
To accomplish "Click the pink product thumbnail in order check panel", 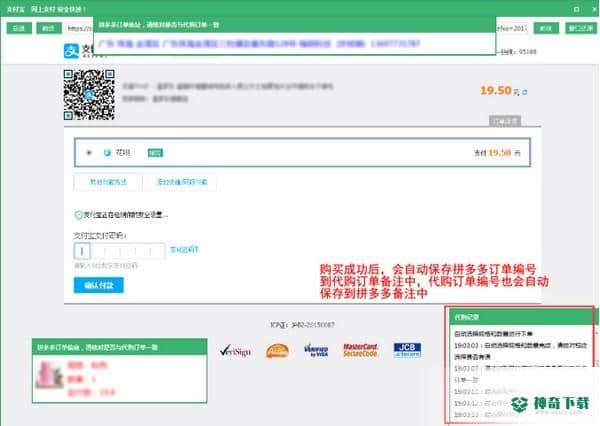I will point(49,375).
